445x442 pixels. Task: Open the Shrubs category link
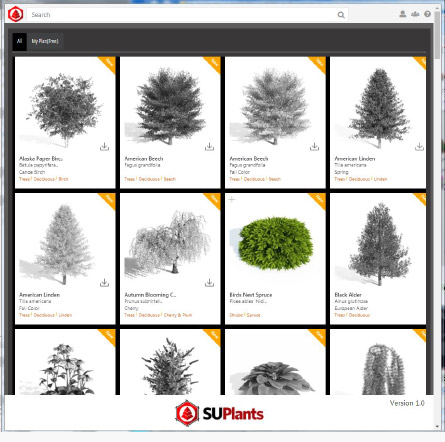pos(236,315)
